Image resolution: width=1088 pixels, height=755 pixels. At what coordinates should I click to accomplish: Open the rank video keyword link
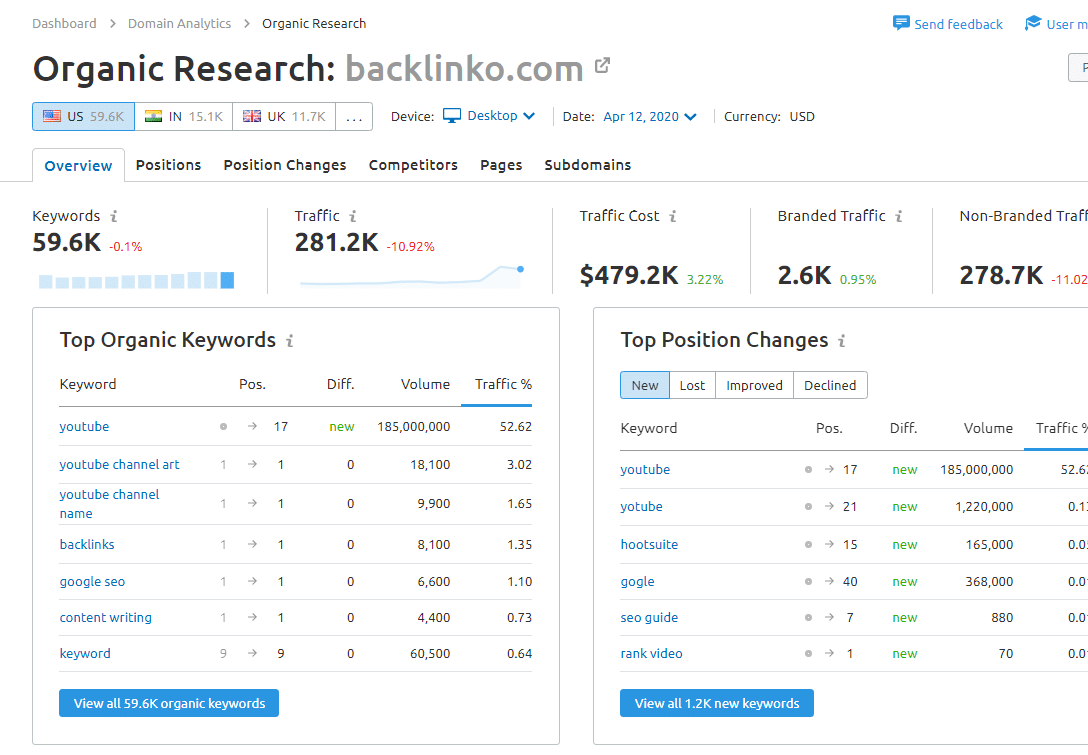pyautogui.click(x=651, y=654)
